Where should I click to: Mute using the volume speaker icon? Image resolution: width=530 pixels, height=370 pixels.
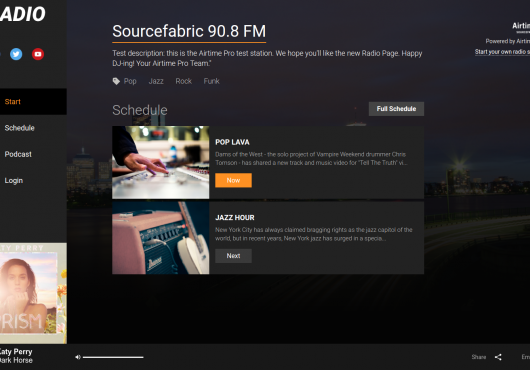click(78, 357)
